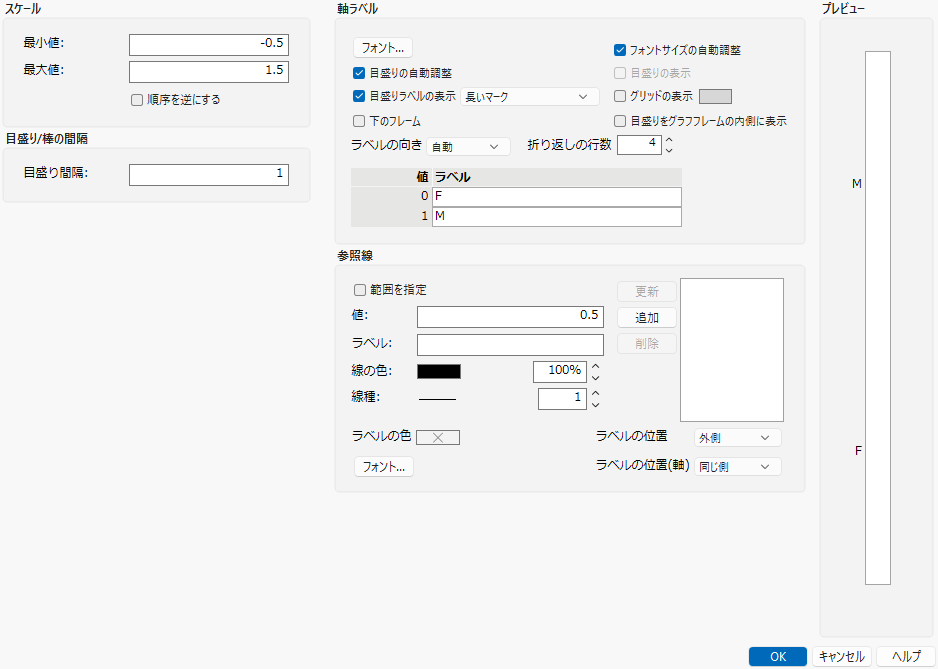
Task: Click the 折り返しの行数 field
Action: click(639, 144)
